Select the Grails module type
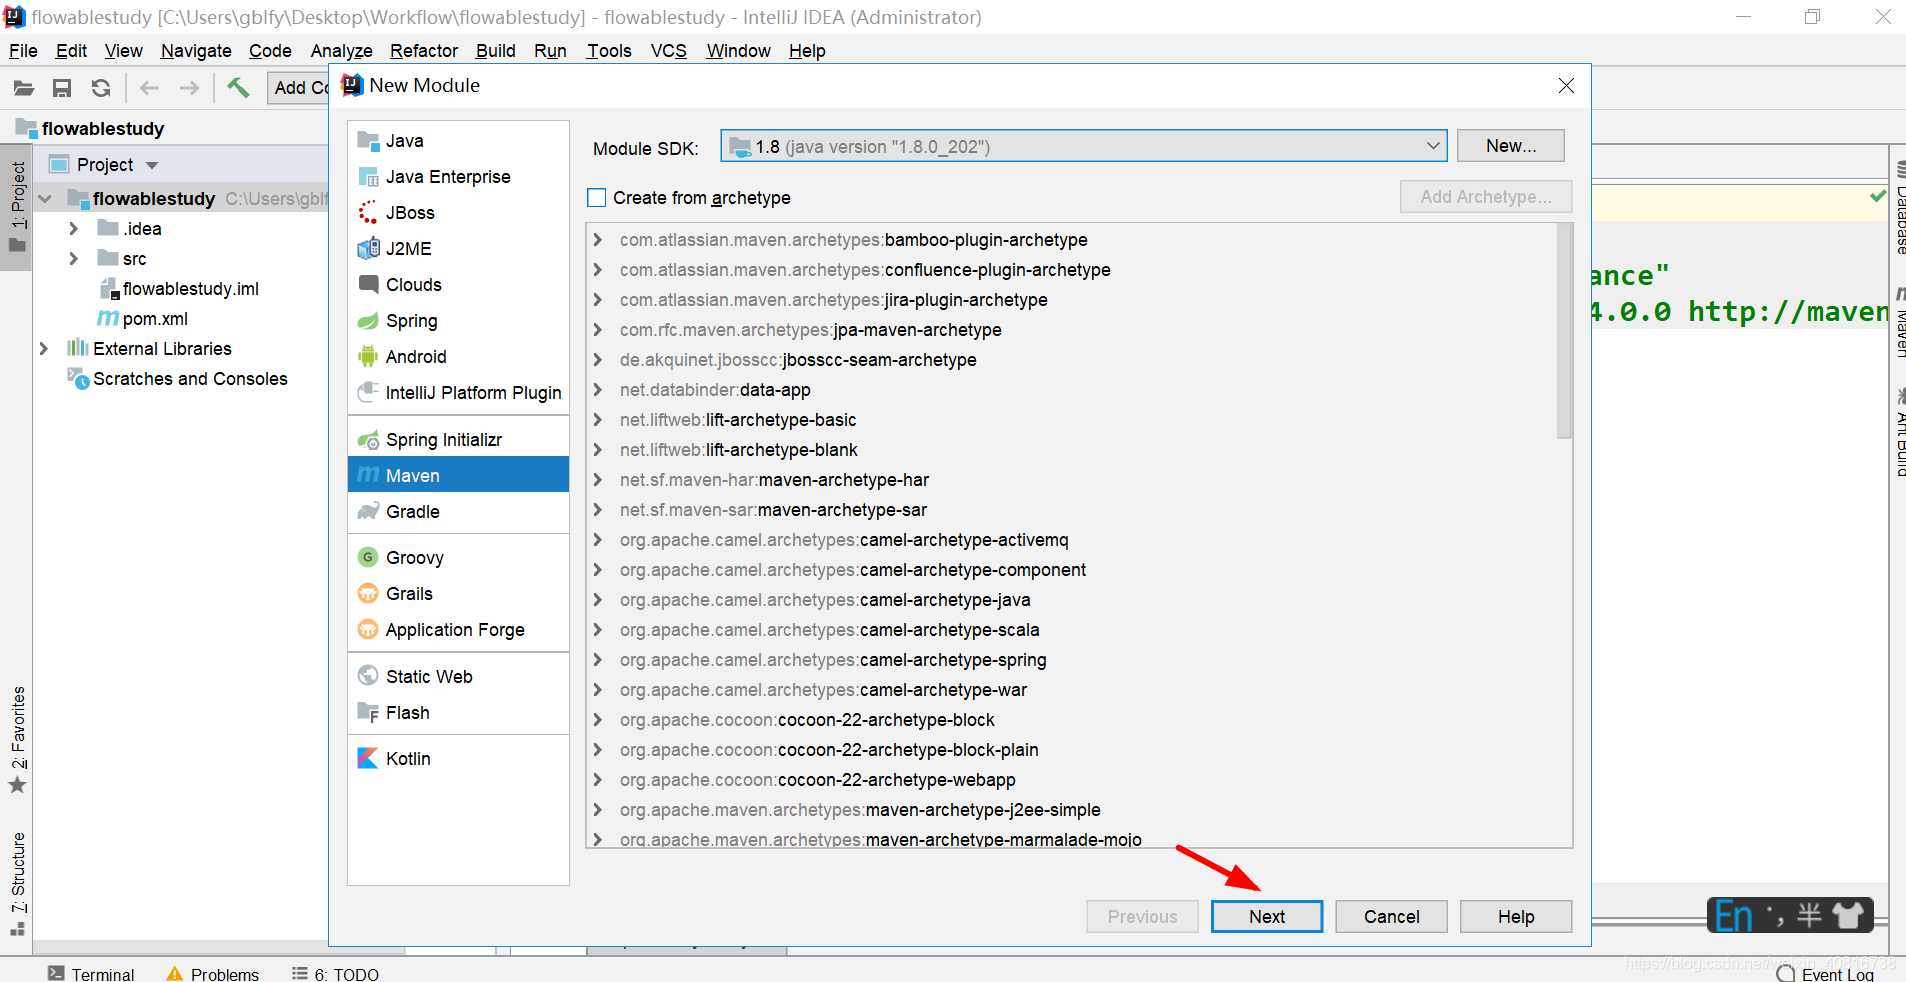 [x=458, y=594]
